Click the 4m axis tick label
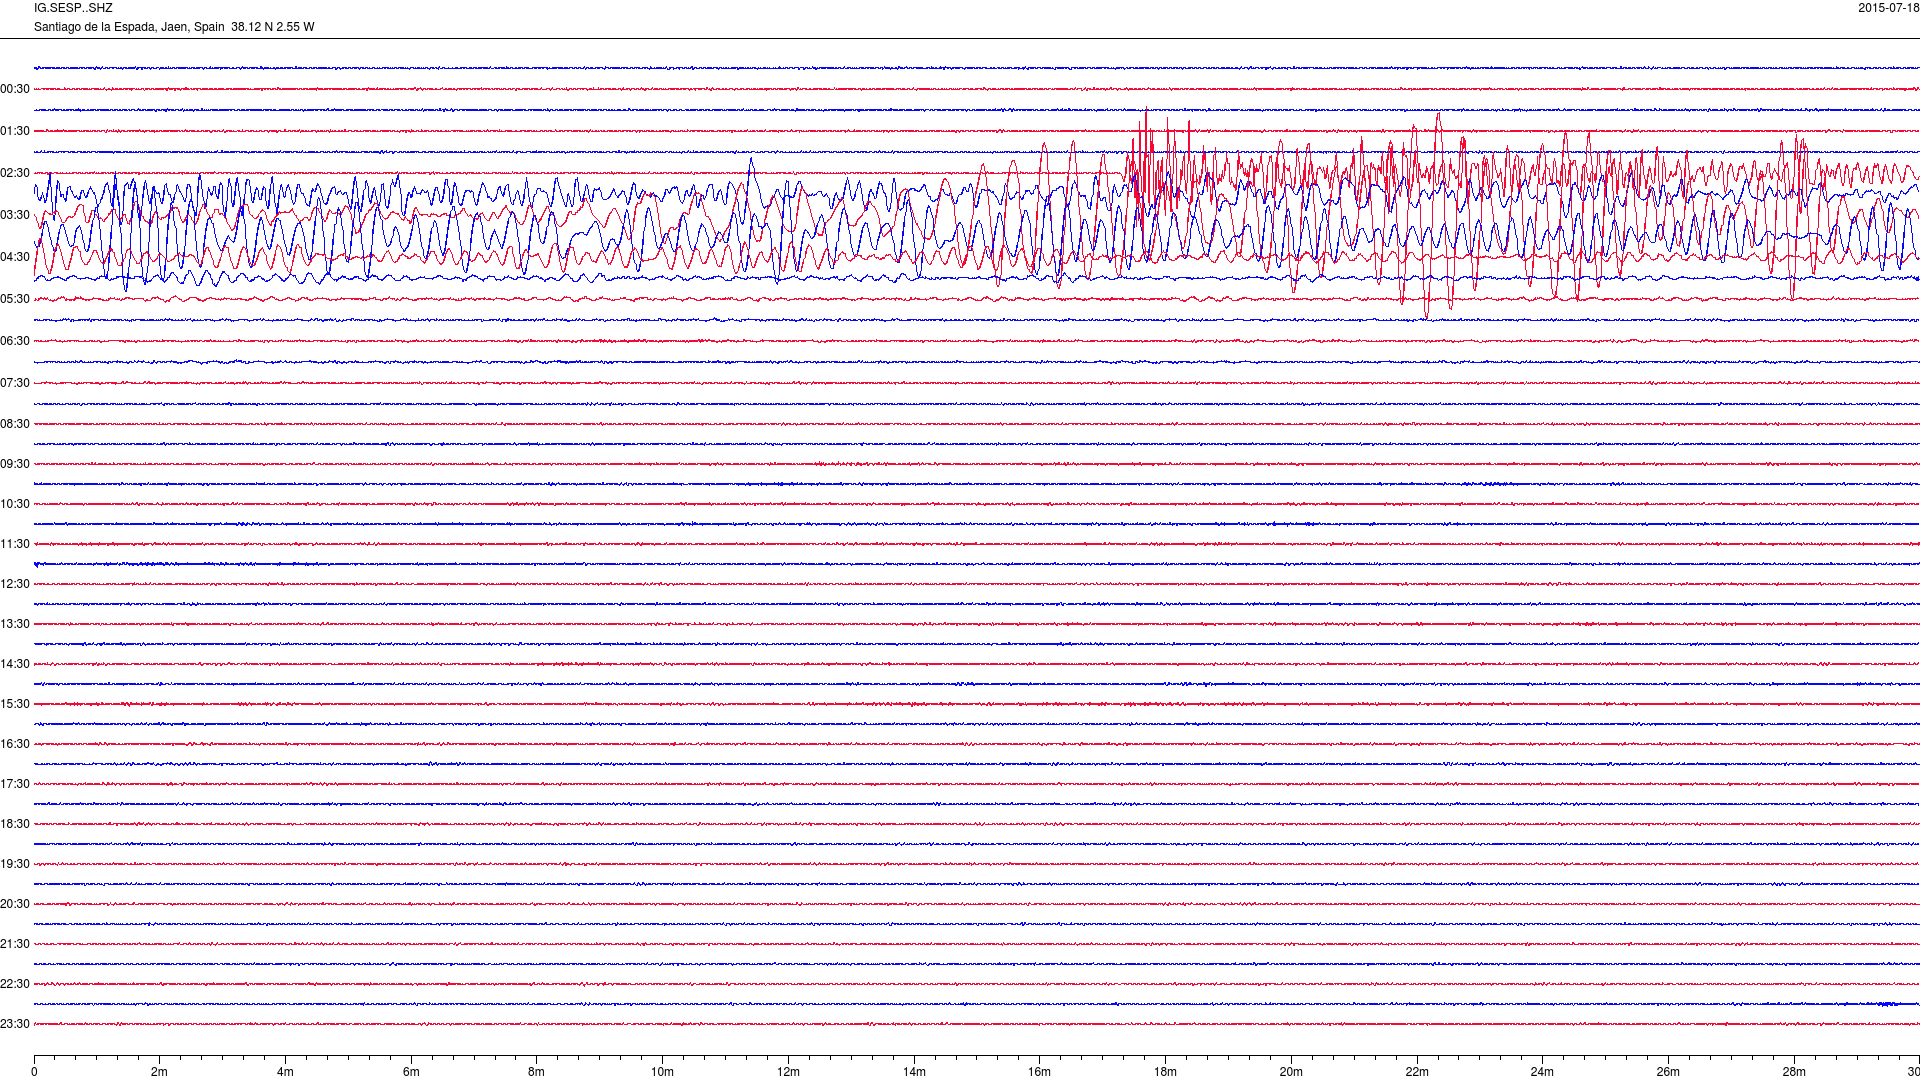1920x1080 pixels. tap(285, 1072)
